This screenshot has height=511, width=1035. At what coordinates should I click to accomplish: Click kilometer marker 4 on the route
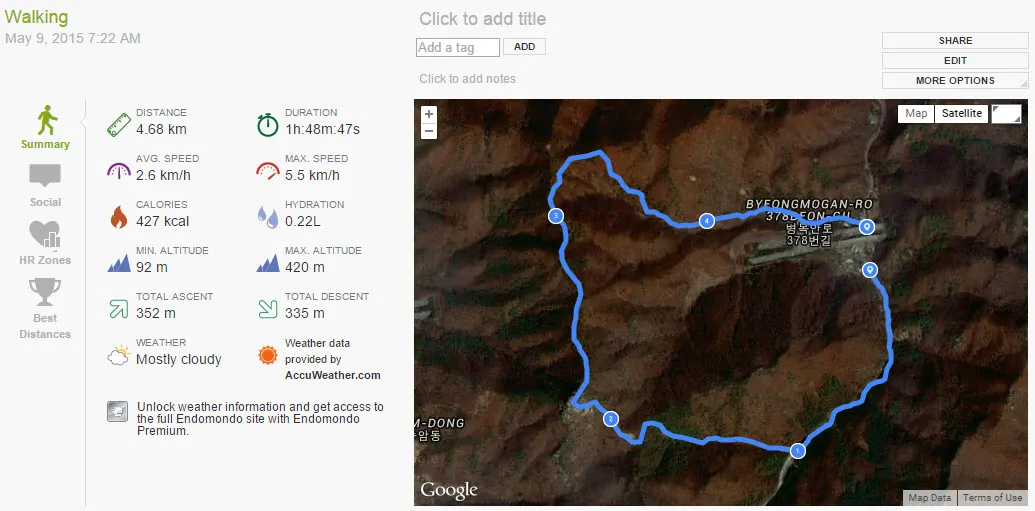[x=707, y=221]
